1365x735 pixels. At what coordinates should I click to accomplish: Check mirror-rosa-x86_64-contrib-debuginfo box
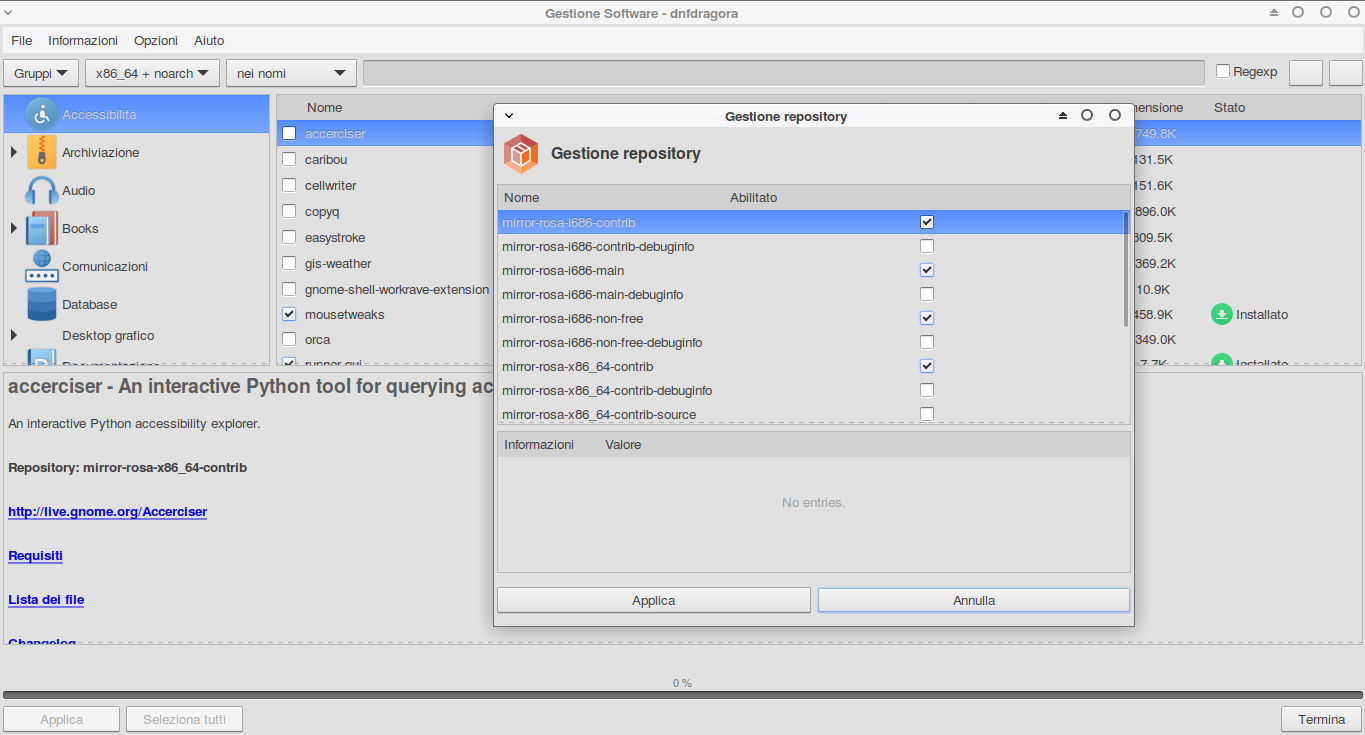coord(927,390)
